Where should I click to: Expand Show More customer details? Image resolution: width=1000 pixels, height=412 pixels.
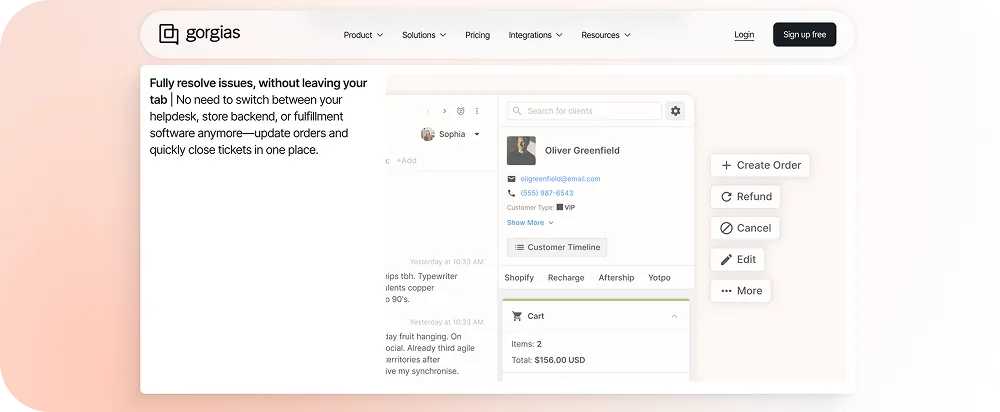530,223
